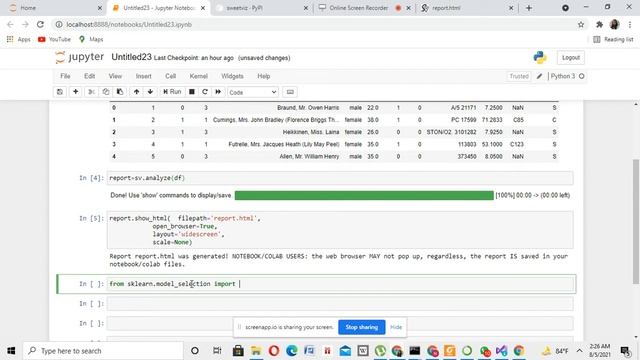Move selected cell down arrow
Viewport: 640px width, 360px height.
pos(150,92)
